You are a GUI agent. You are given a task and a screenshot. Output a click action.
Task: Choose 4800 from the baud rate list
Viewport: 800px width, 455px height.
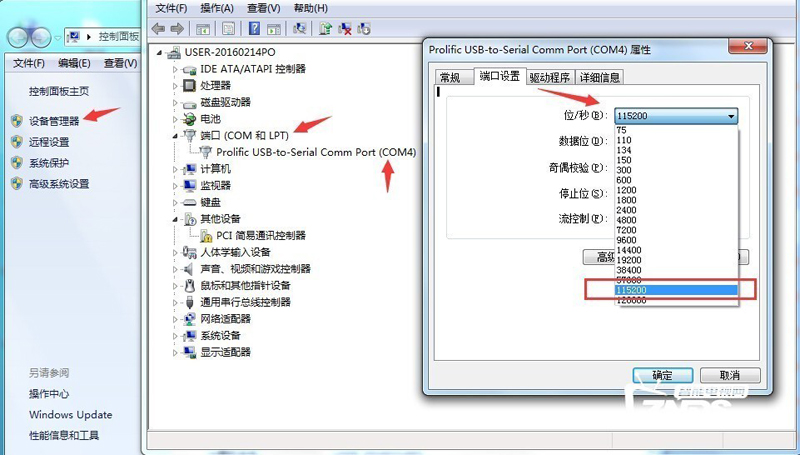[677, 220]
